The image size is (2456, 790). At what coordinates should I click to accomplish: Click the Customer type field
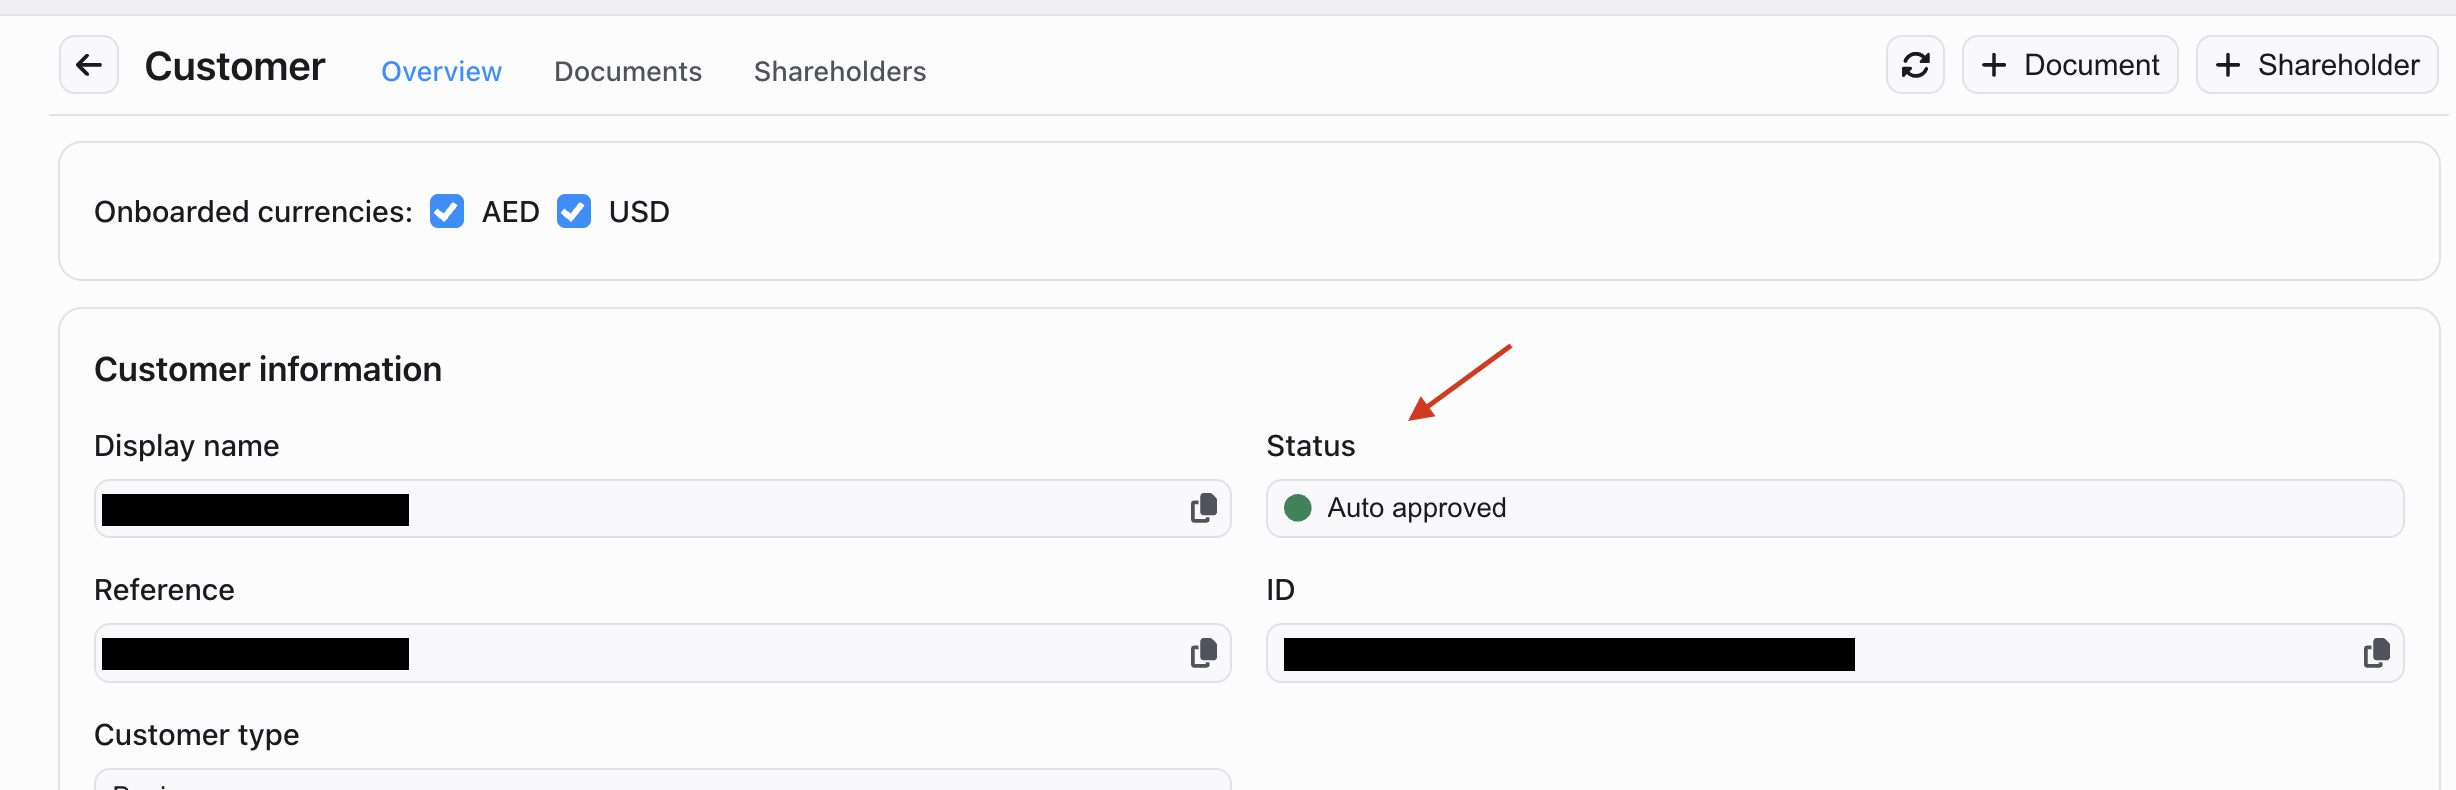point(663,780)
